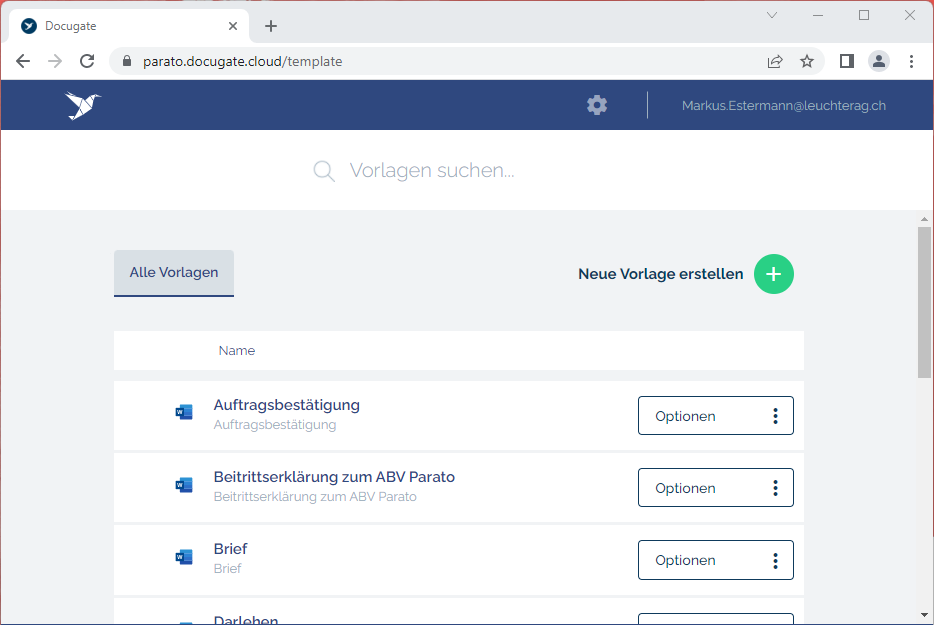Click Word icon of Auftragsbestätigung row

click(x=184, y=412)
